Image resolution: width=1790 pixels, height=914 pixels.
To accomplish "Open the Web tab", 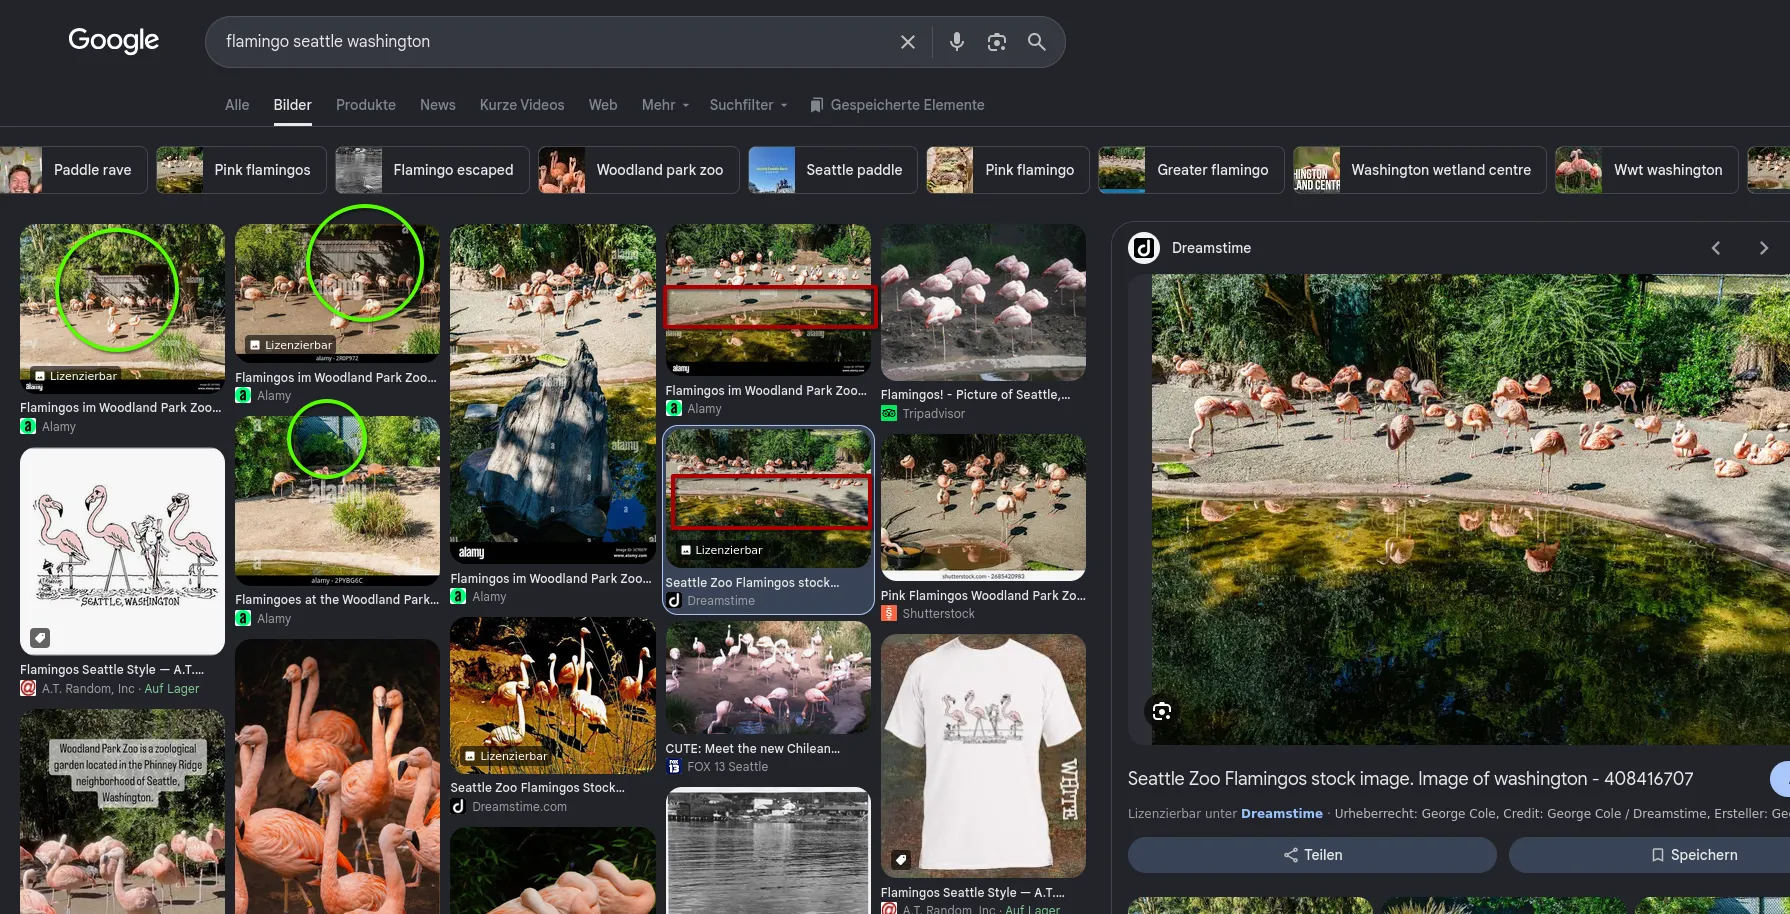I will pos(603,105).
